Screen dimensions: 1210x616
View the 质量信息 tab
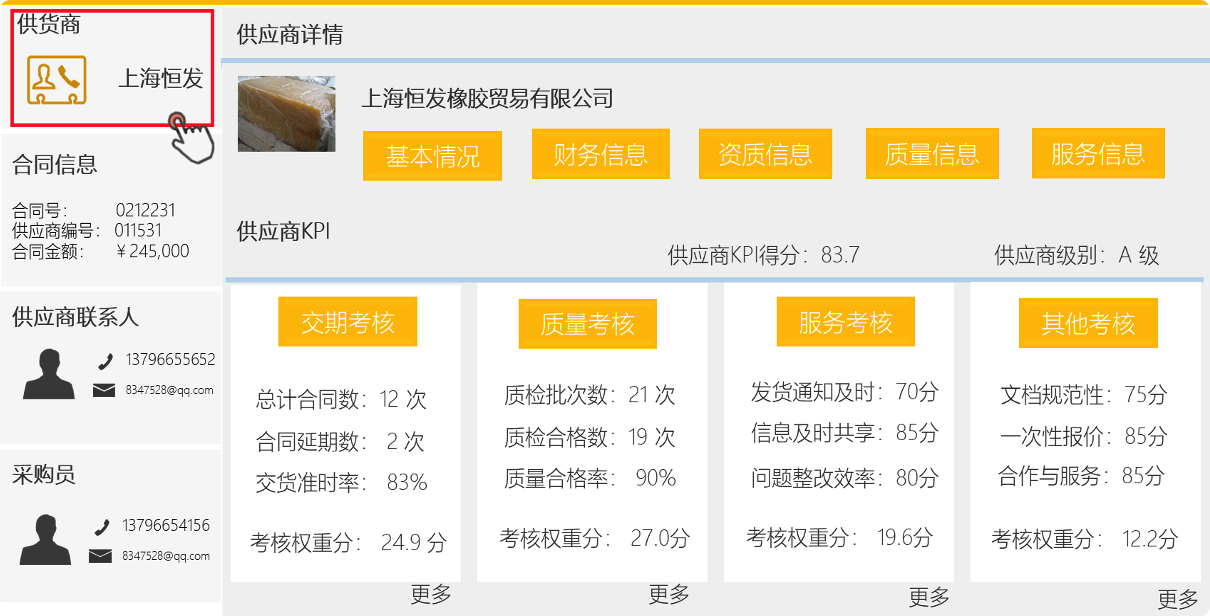coord(932,154)
